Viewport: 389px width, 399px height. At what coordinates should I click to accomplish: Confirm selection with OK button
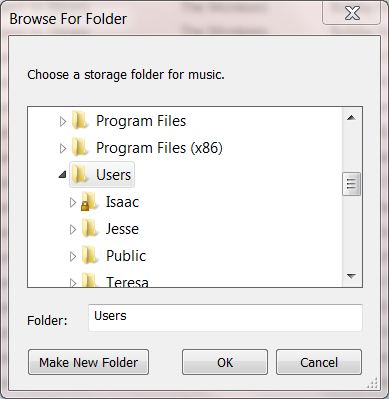click(225, 362)
